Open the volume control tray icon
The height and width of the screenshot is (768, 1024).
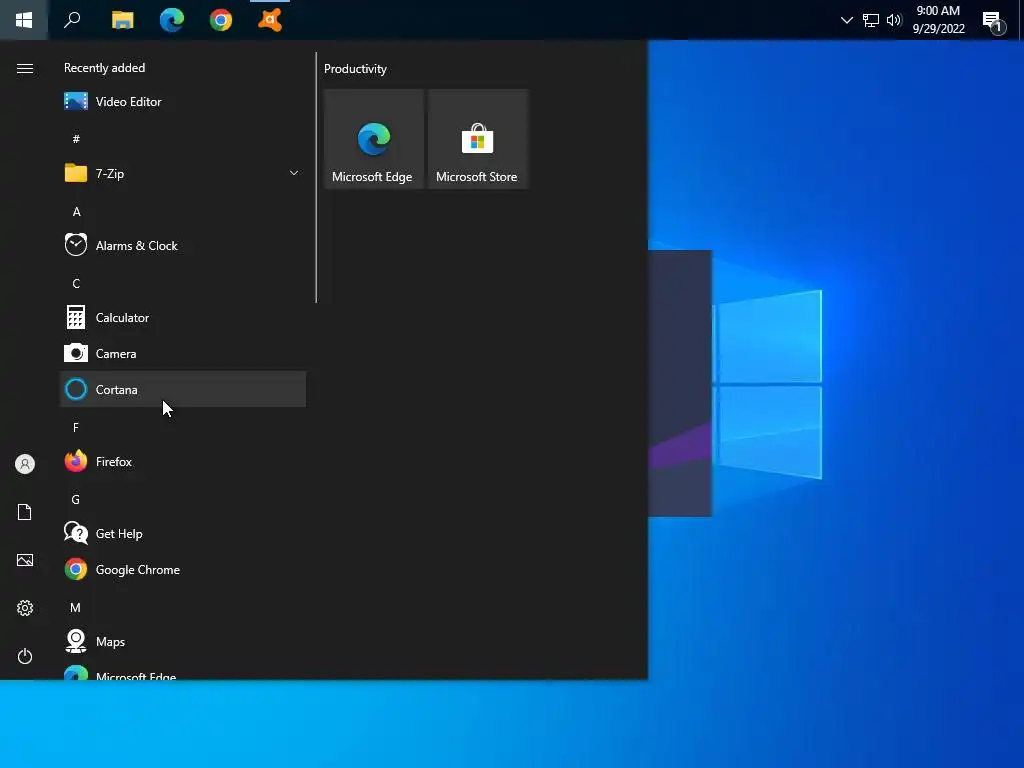pos(894,20)
